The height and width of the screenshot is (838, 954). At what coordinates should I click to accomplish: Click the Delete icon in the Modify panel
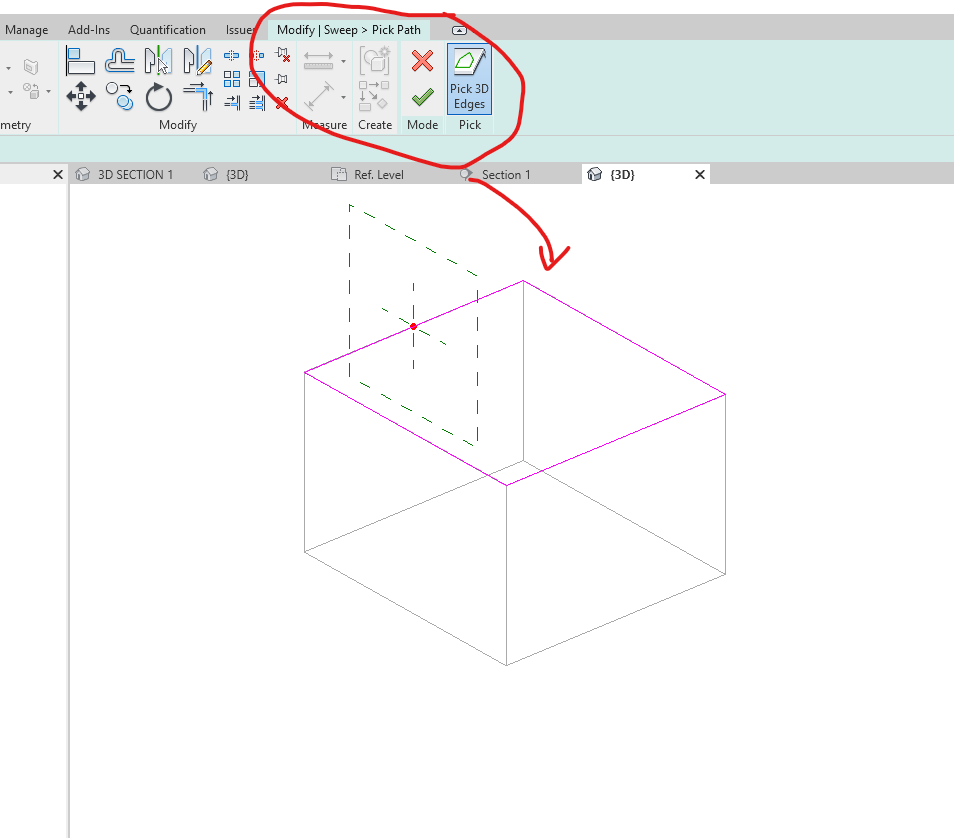(282, 102)
